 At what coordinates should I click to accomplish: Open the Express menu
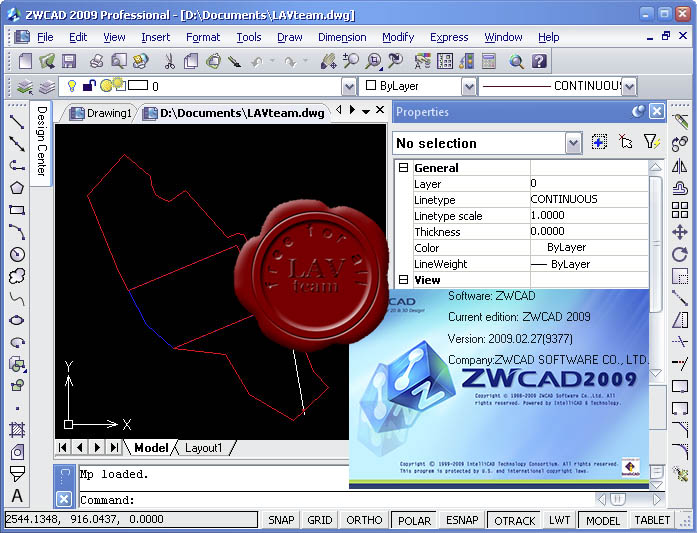449,37
